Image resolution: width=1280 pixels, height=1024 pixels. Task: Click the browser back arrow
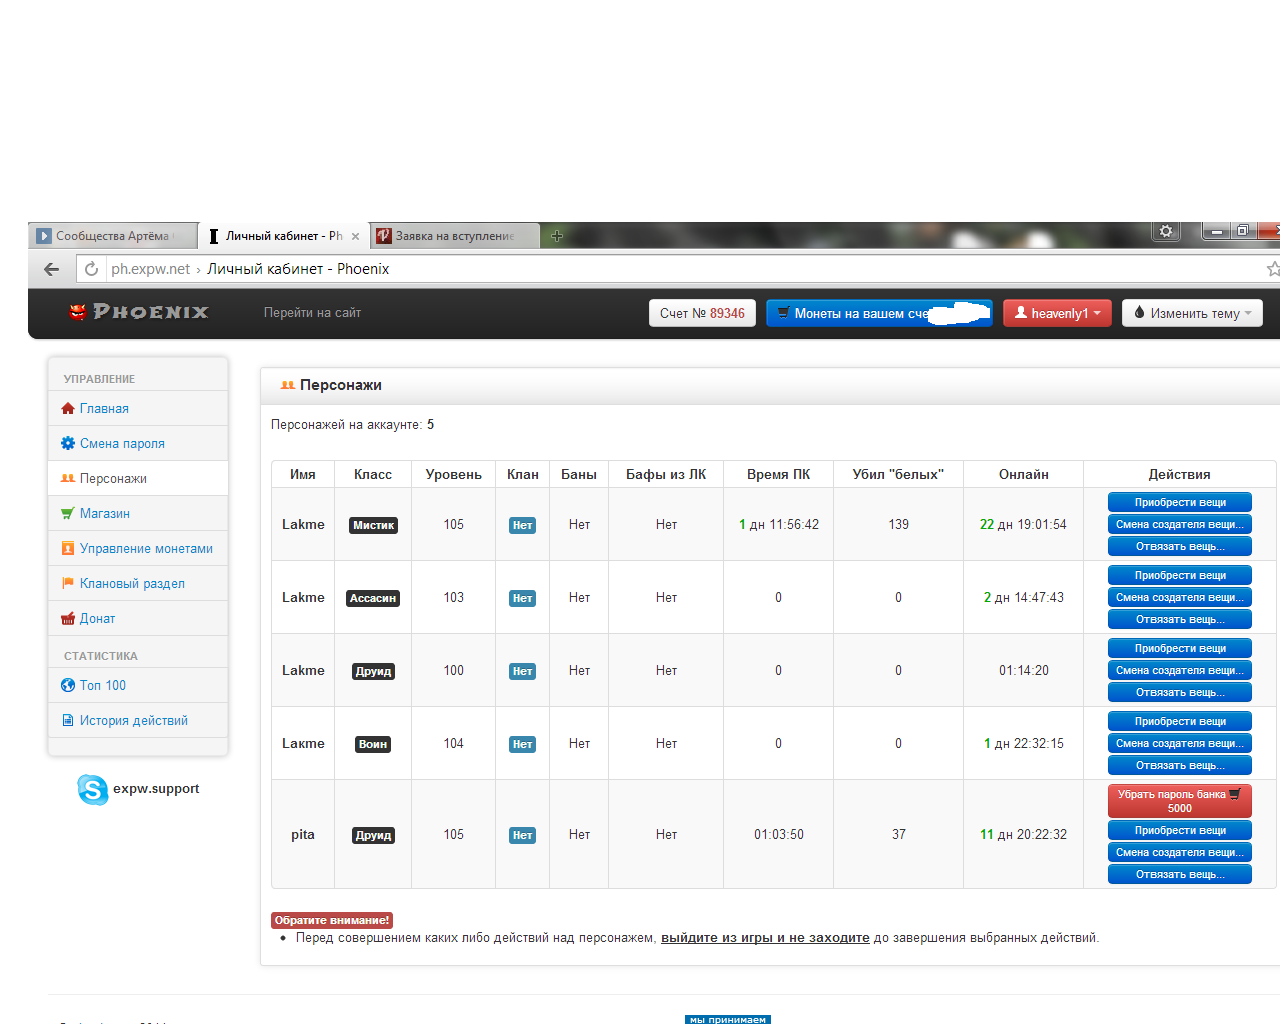point(52,269)
